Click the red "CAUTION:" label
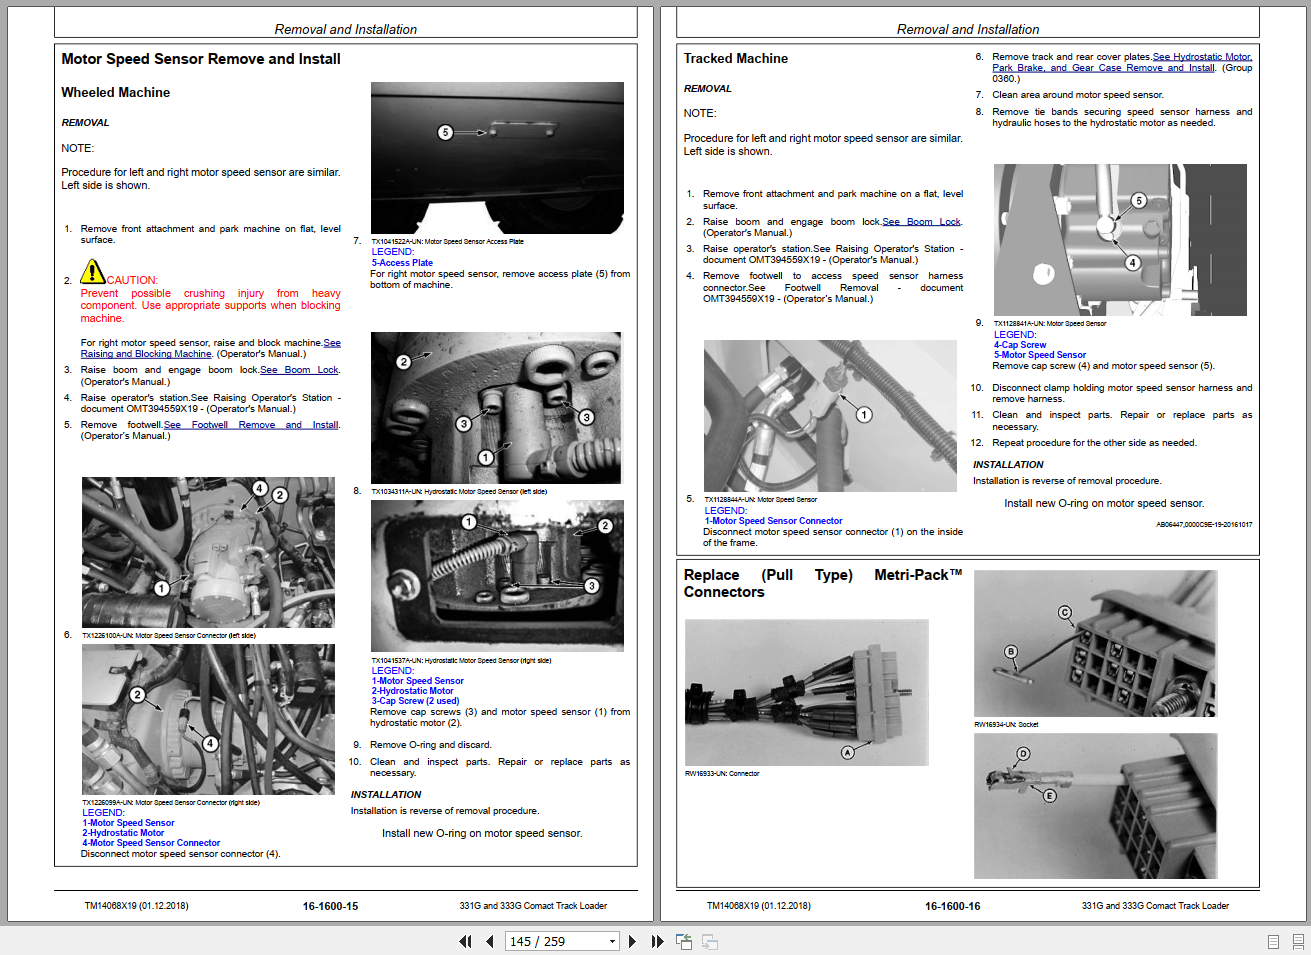The height and width of the screenshot is (955, 1311). pos(132,280)
